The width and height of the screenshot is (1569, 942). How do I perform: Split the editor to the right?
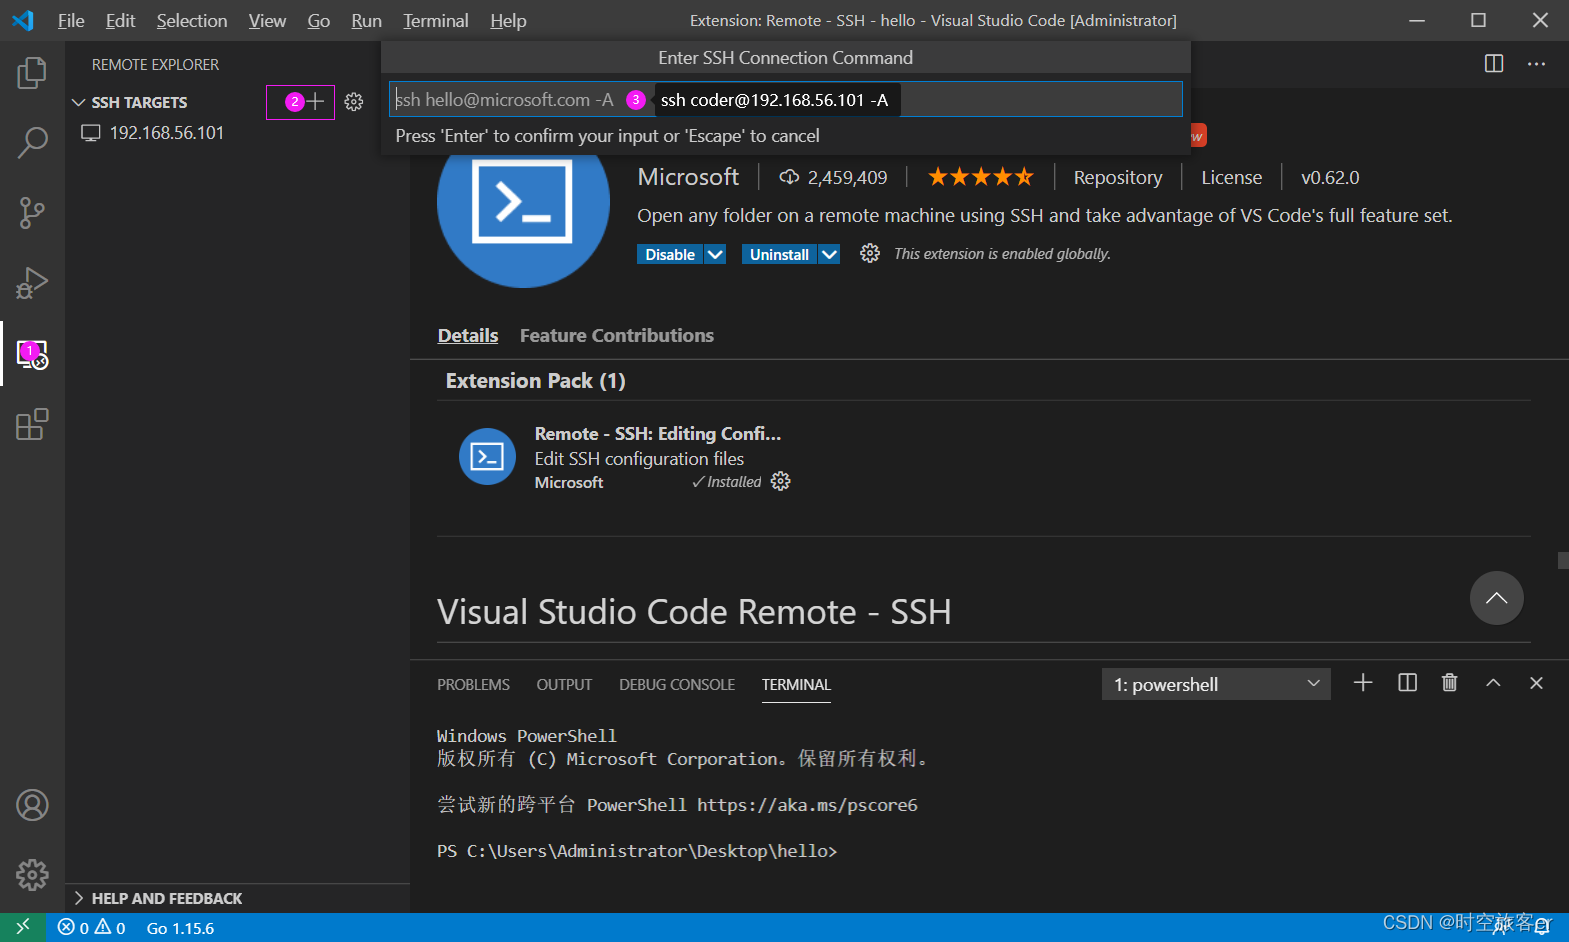tap(1494, 64)
